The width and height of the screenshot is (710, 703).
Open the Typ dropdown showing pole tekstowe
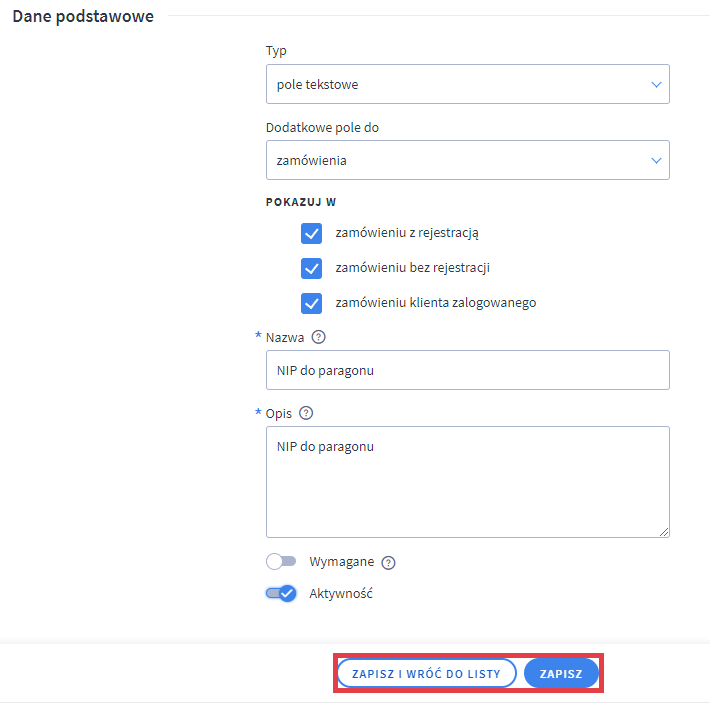click(x=467, y=85)
